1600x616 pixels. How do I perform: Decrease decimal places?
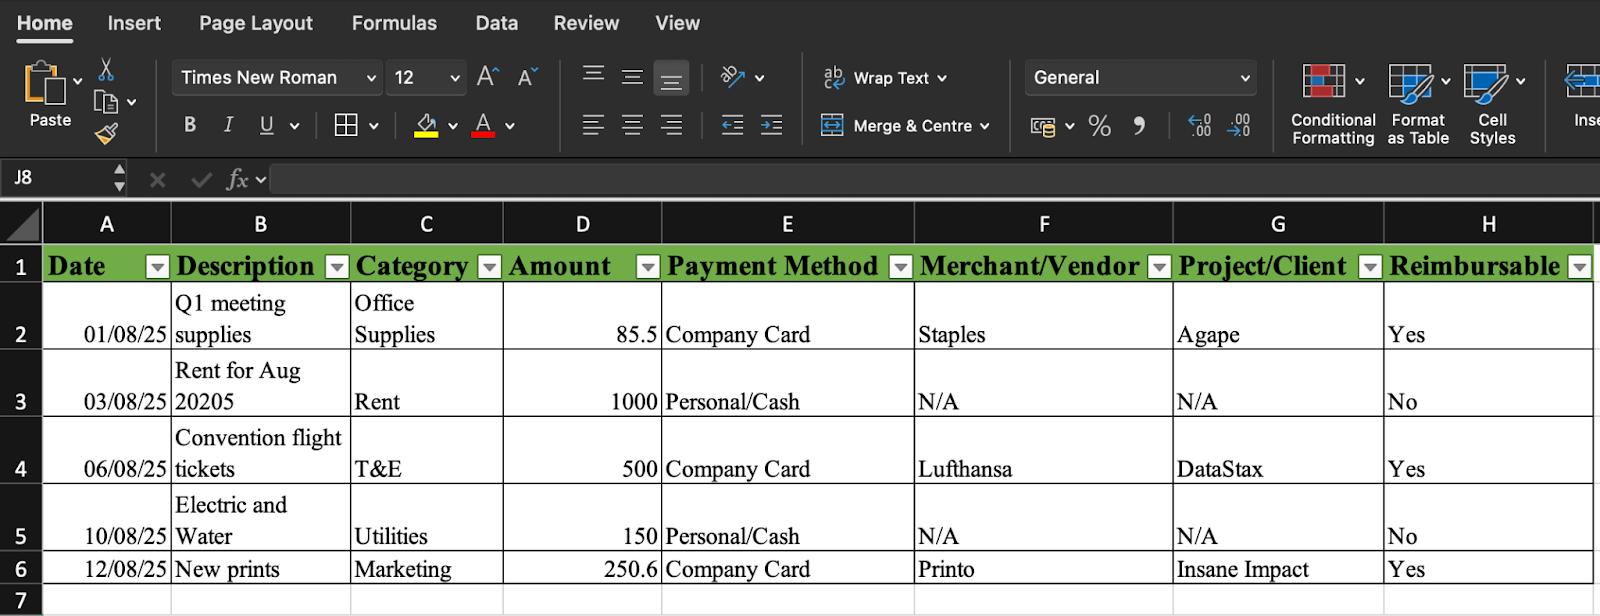click(x=1239, y=125)
